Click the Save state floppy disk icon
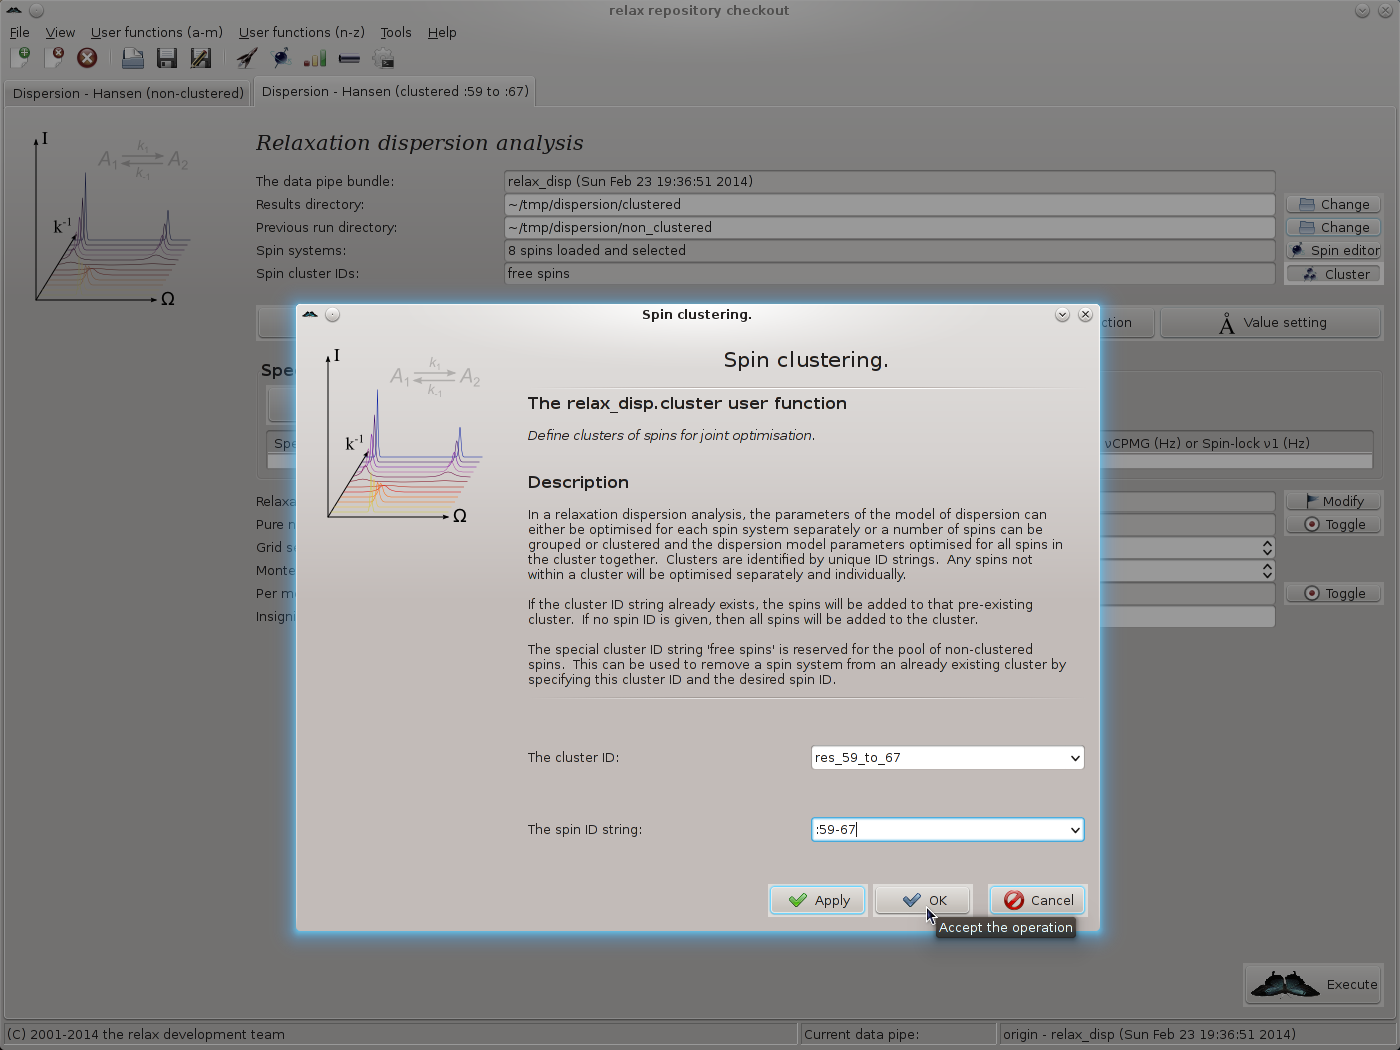The image size is (1400, 1050). tap(166, 58)
